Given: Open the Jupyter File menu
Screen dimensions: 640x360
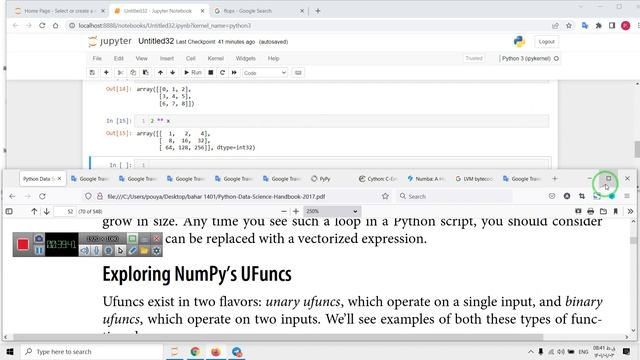Looking at the screenshot, I should pos(97,58).
